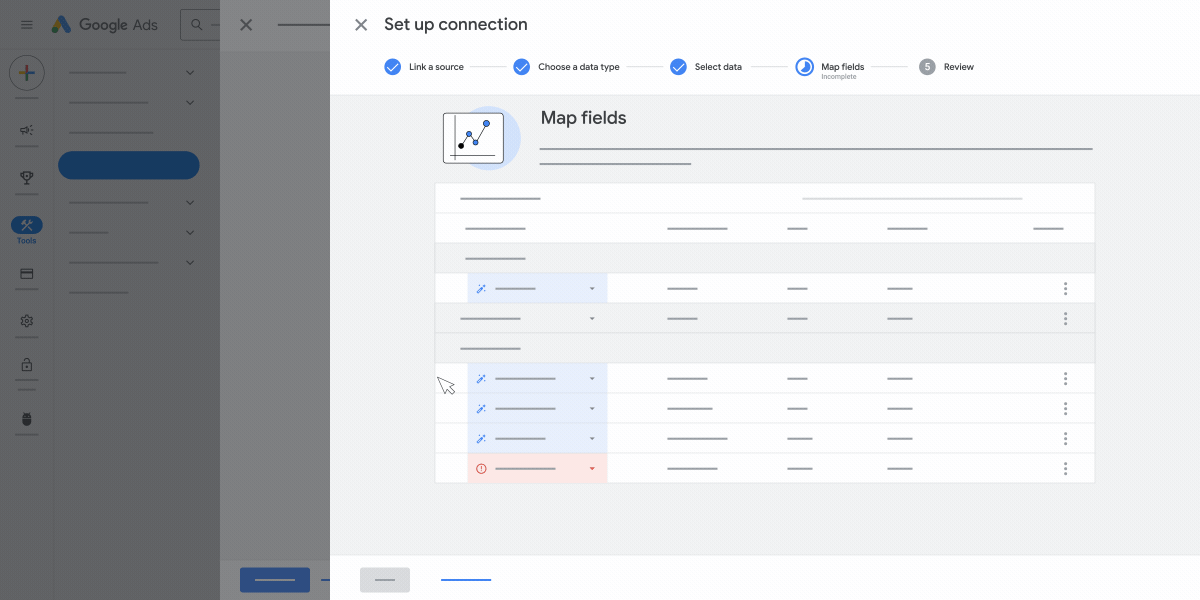This screenshot has width=1200, height=600.
Task: Click the Google Ads logo
Action: click(105, 25)
